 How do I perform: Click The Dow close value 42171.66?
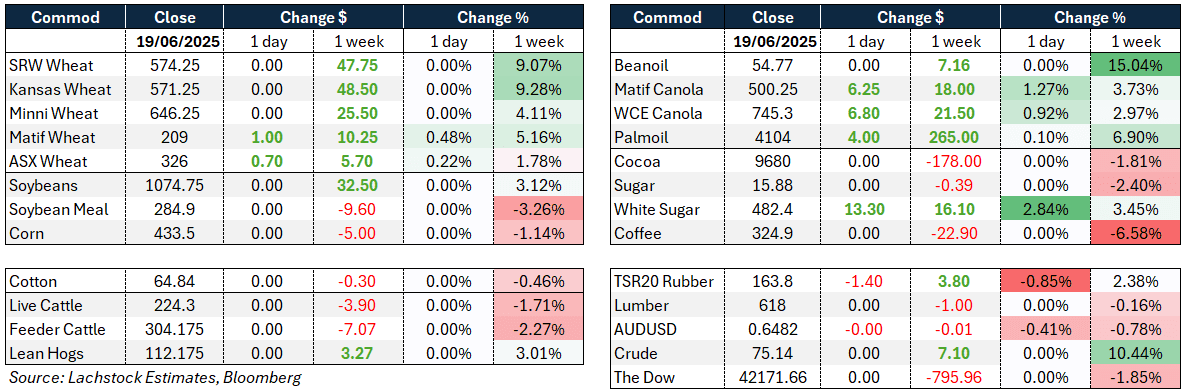pos(772,377)
